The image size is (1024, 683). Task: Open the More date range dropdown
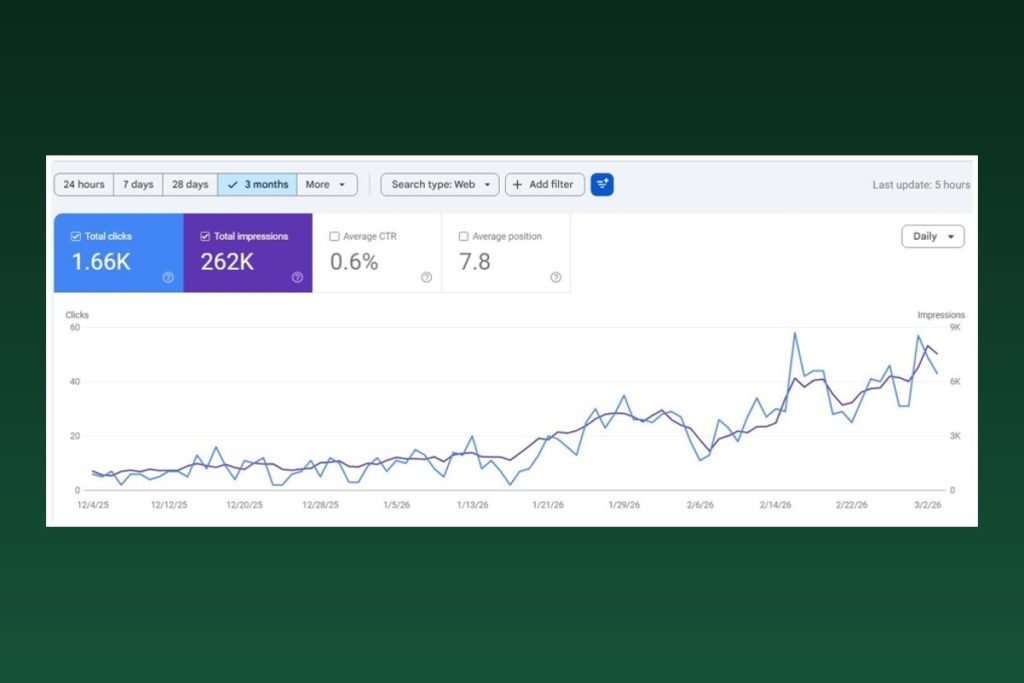(x=327, y=184)
